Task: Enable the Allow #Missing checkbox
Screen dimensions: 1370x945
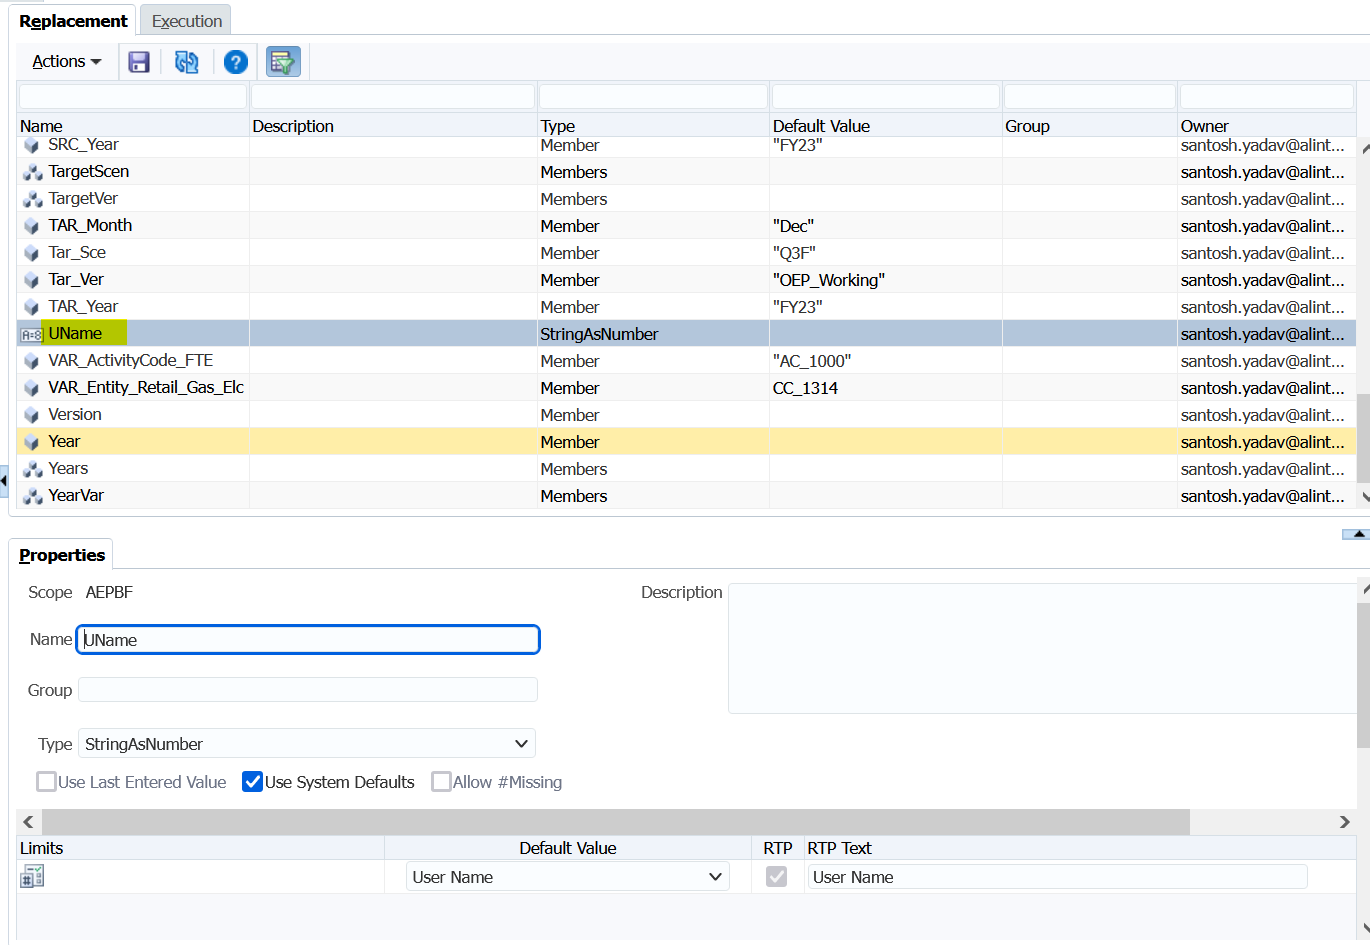Action: pyautogui.click(x=441, y=782)
